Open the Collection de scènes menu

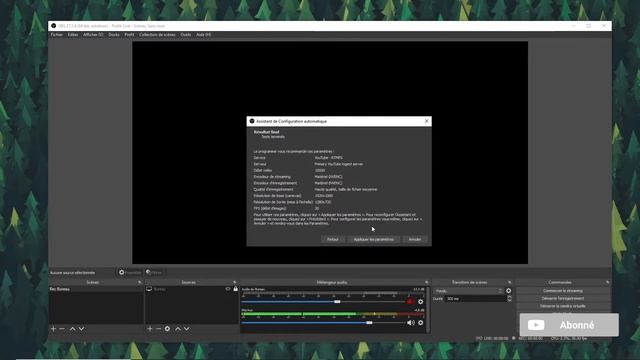157,35
